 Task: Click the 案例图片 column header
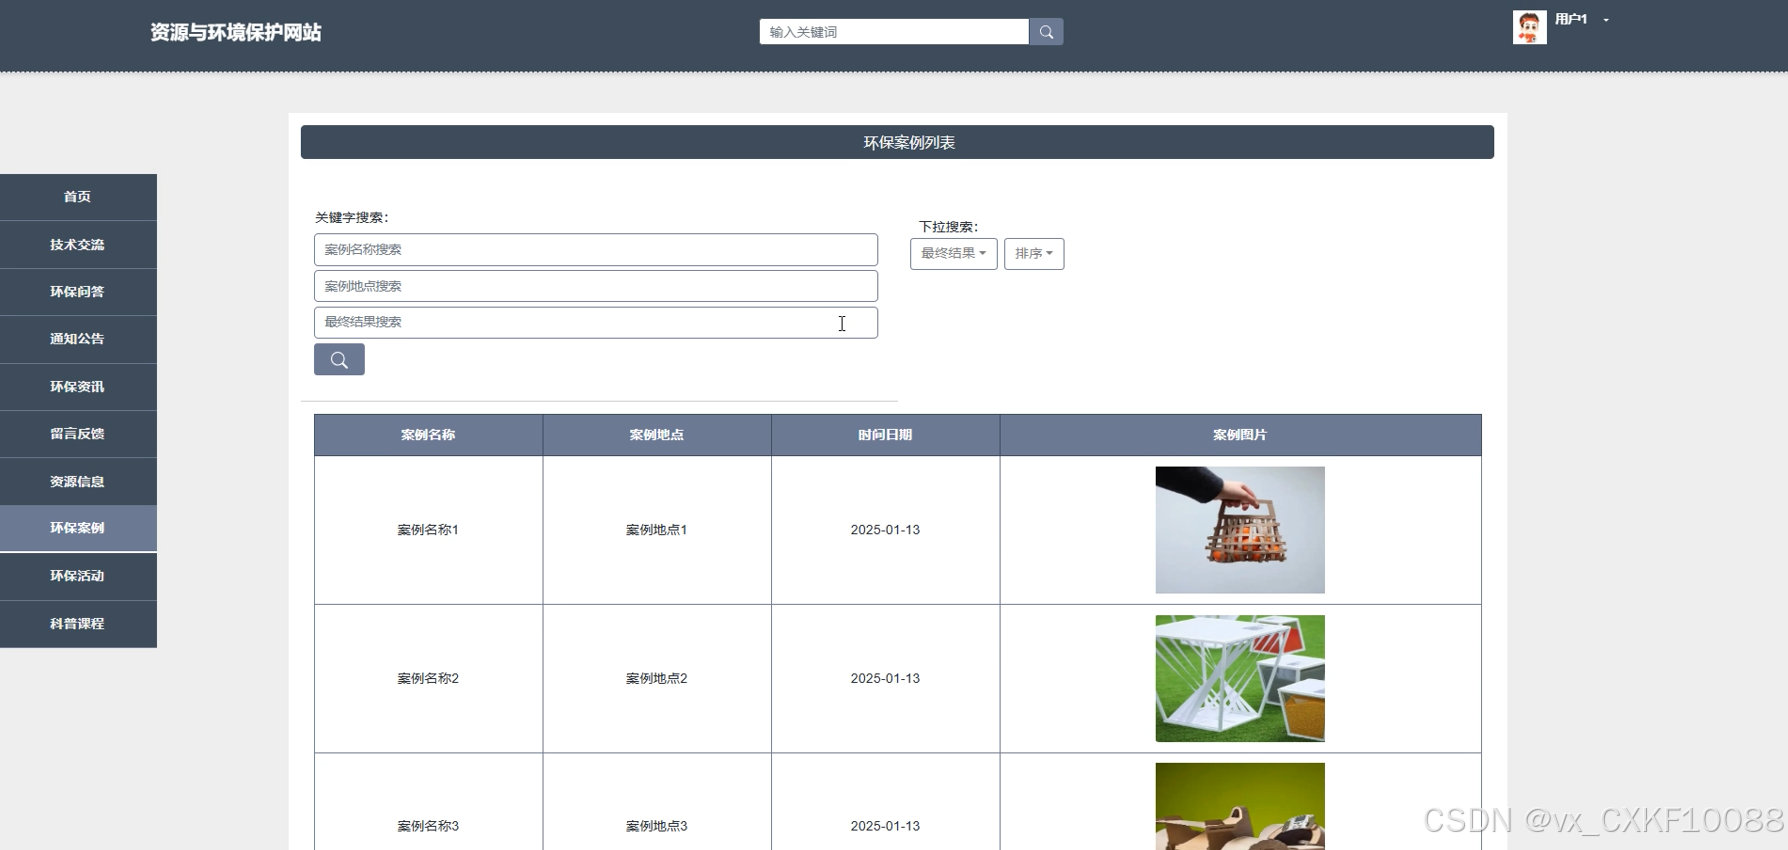1240,435
